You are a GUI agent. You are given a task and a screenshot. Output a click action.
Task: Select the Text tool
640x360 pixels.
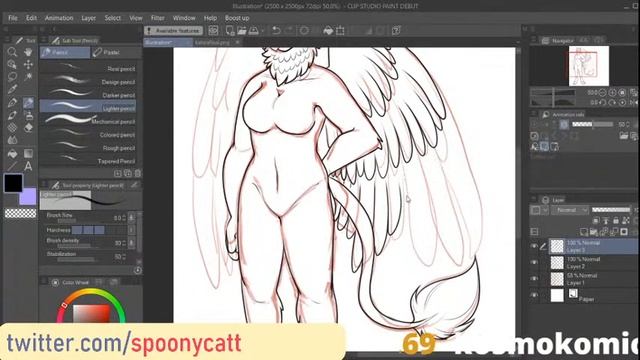tap(28, 166)
